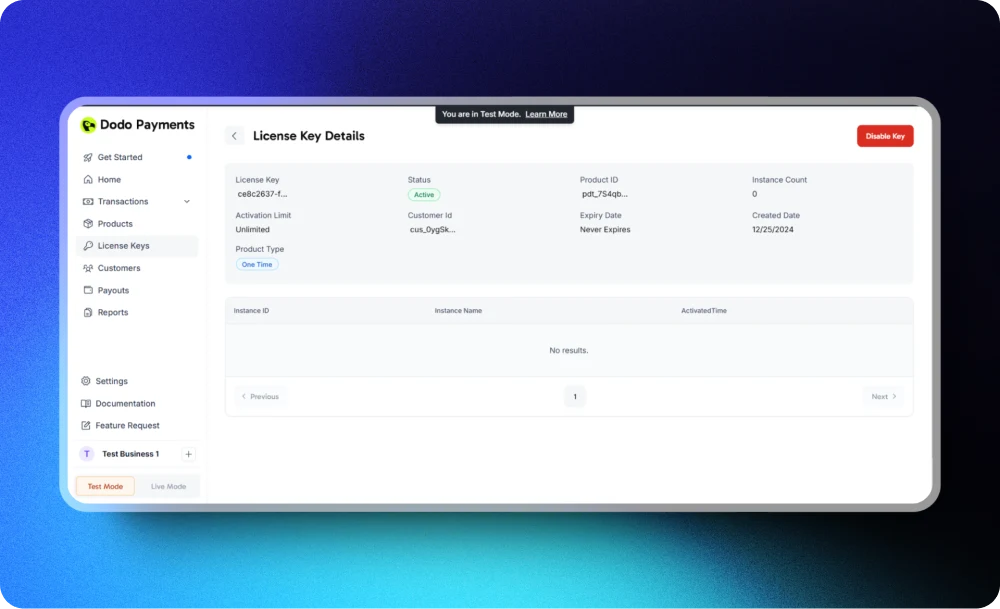Image resolution: width=1000 pixels, height=609 pixels.
Task: Open the Settings gear icon
Action: pyautogui.click(x=87, y=381)
